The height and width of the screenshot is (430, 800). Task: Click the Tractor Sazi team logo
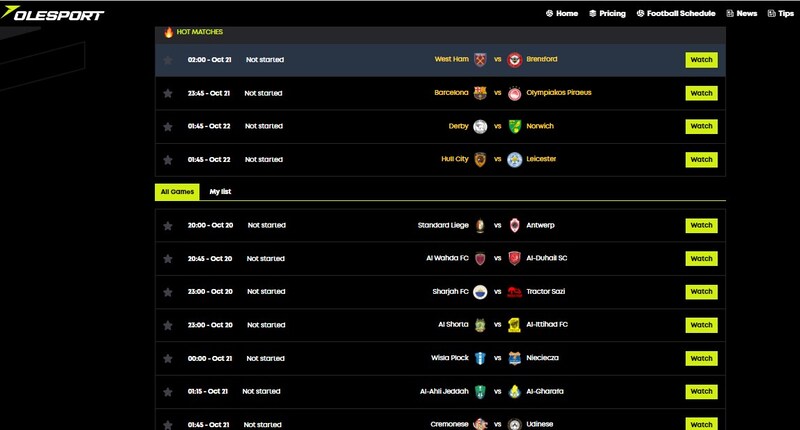(514, 292)
